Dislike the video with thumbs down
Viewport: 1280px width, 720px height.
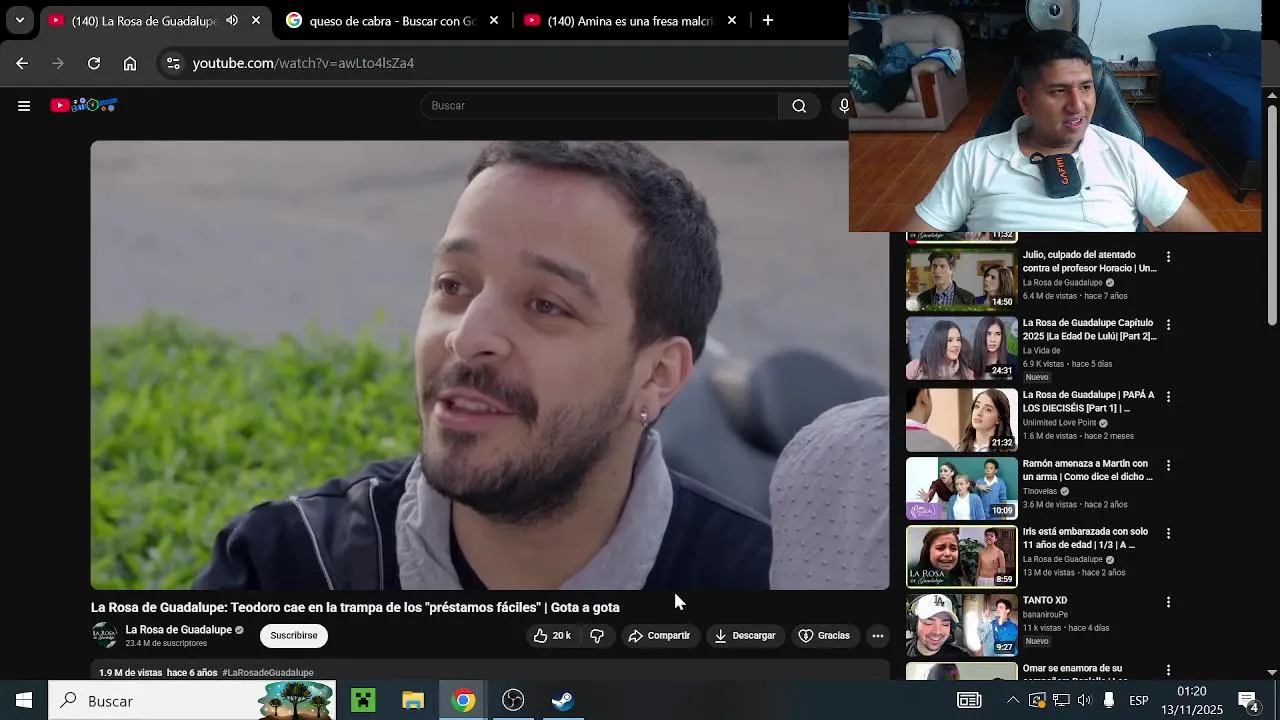(x=597, y=635)
